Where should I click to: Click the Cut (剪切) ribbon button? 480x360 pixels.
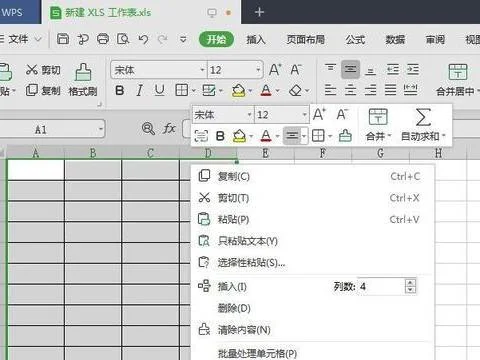click(43, 70)
